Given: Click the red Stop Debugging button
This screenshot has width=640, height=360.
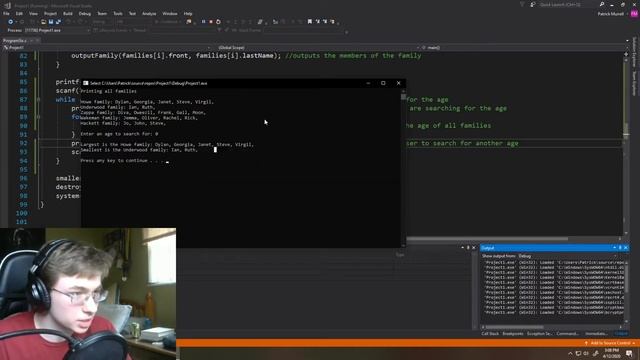Looking at the screenshot, I should click(211, 22).
